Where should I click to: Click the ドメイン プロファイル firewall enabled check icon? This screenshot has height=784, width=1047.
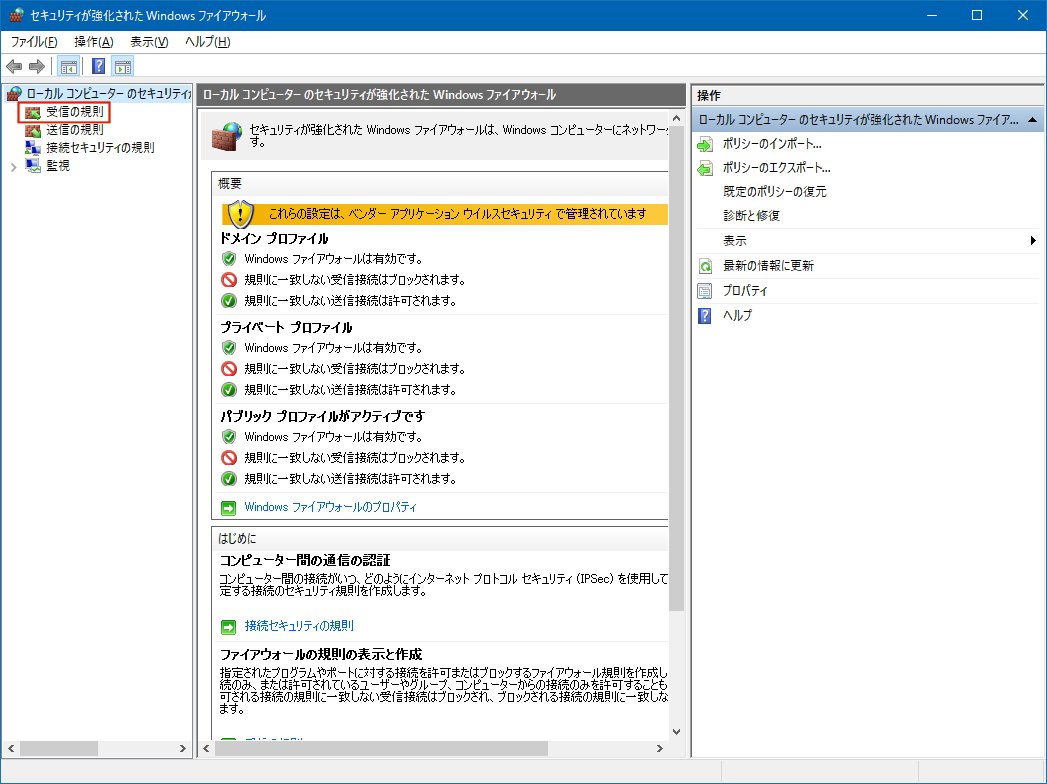[229, 258]
